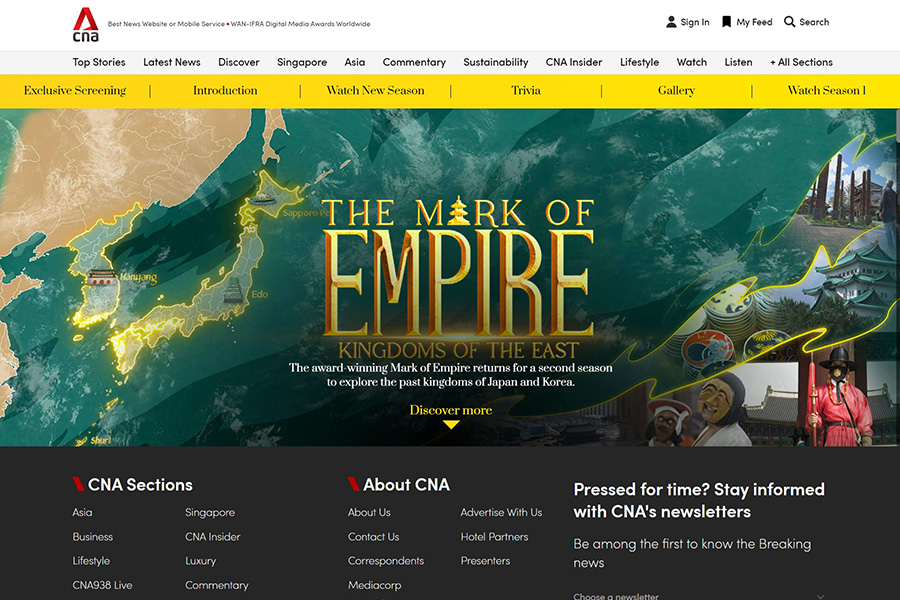Click the Hanyang palace marker on map

102,278
